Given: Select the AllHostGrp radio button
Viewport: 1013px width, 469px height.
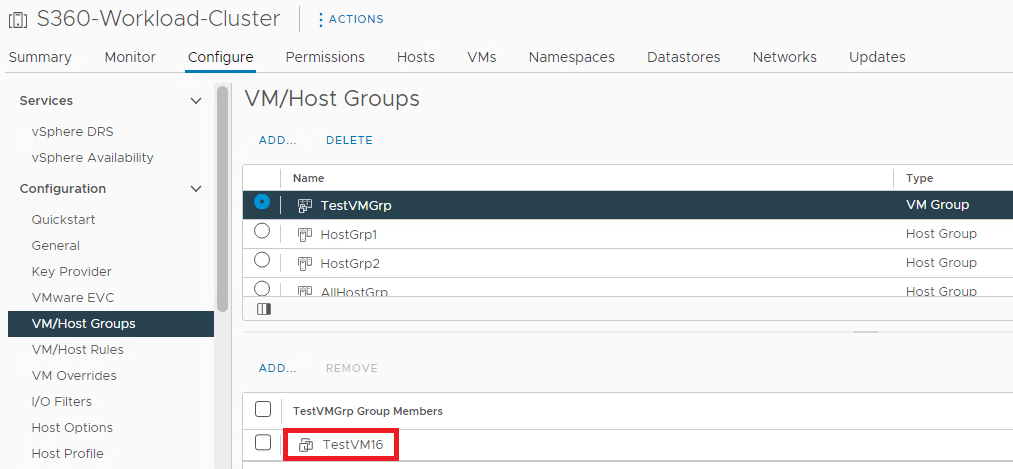Looking at the screenshot, I should [262, 288].
